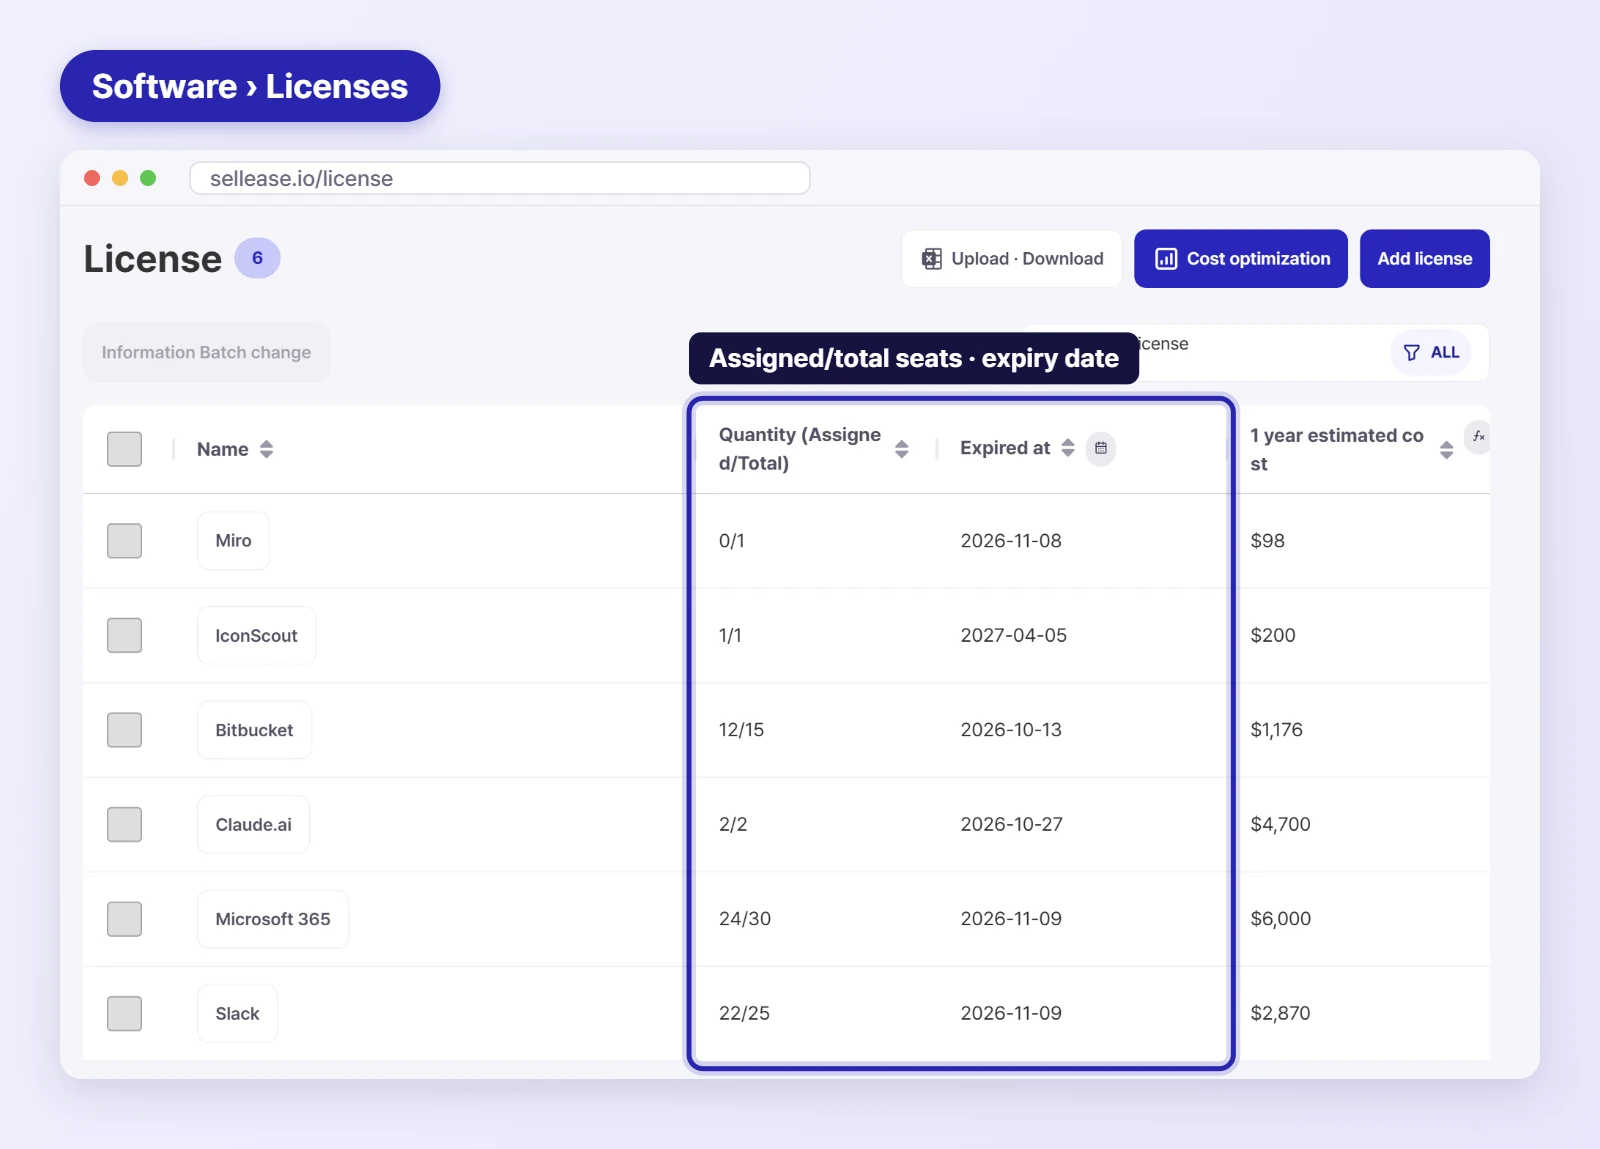Viewport: 1600px width, 1149px height.
Task: Open the Bitbucket license tag
Action: pos(254,730)
